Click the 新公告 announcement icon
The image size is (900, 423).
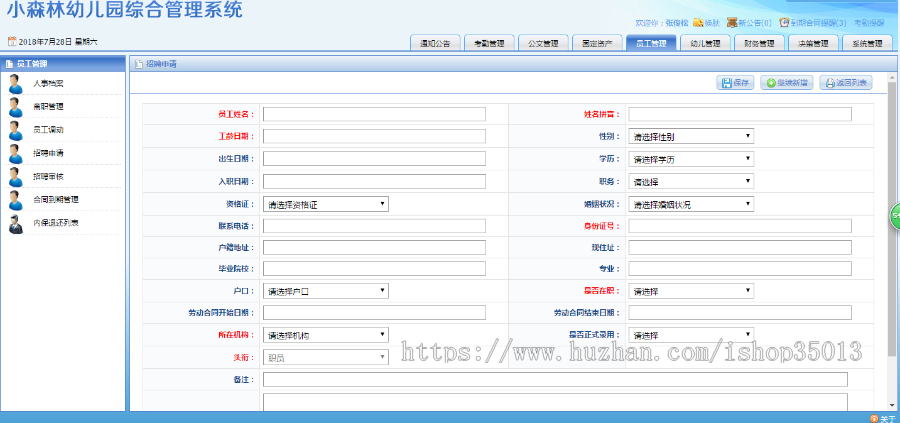coord(731,23)
